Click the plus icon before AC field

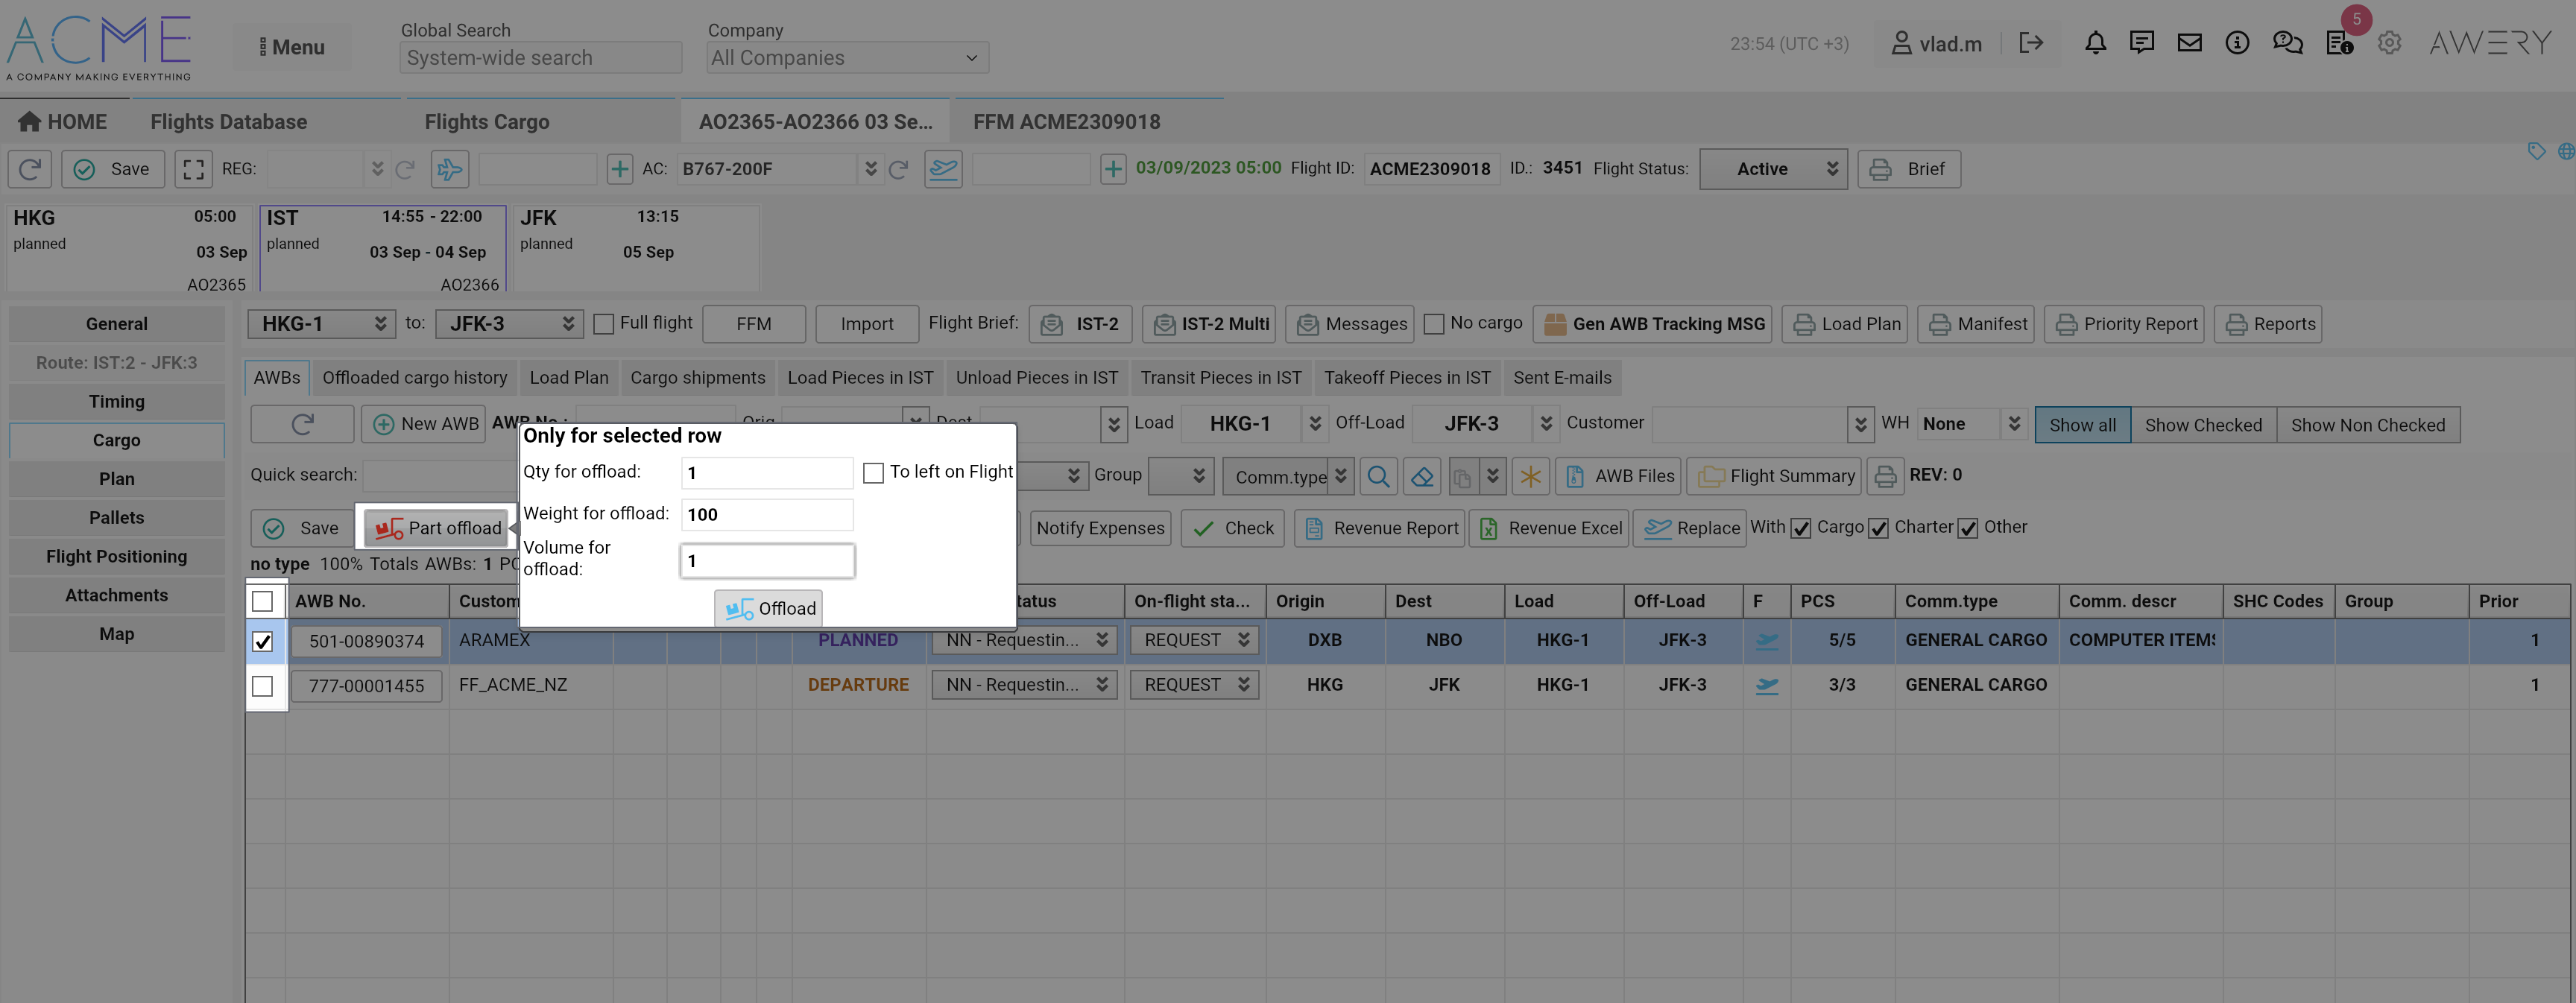(620, 169)
